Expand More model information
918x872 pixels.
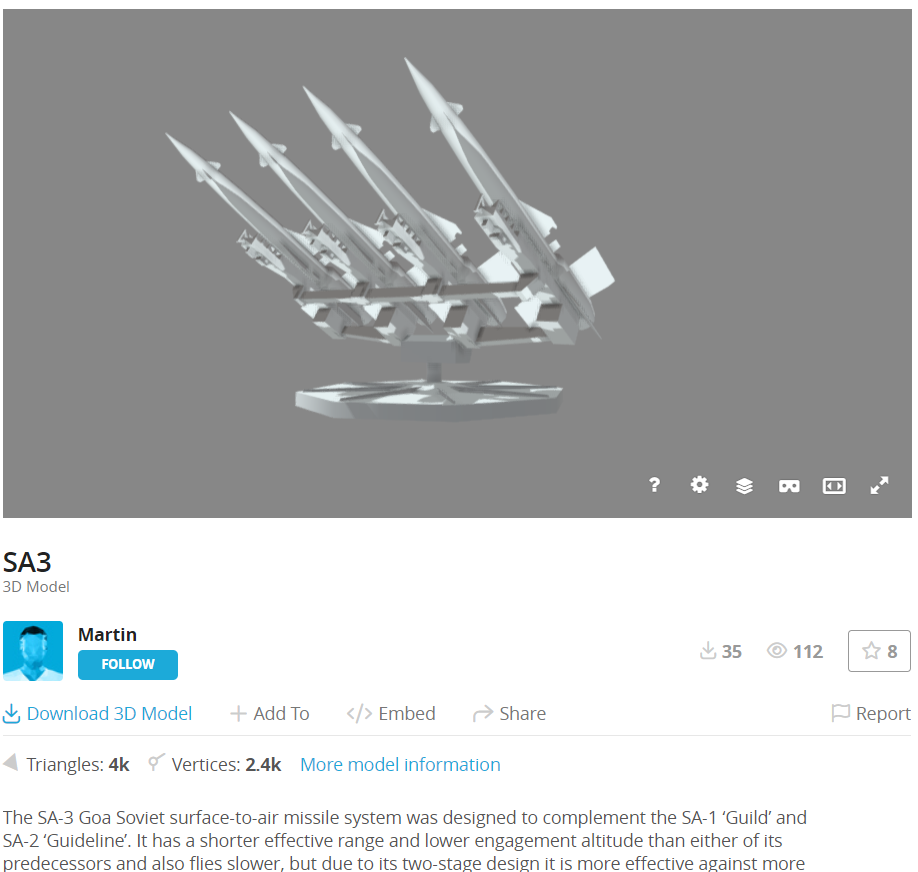coord(400,764)
